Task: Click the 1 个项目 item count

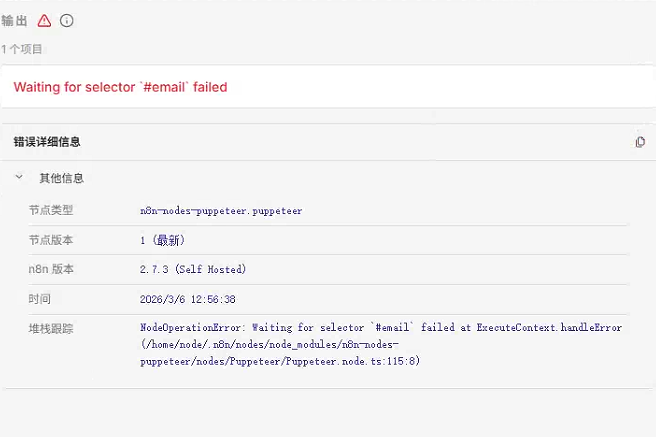Action: coord(22,48)
